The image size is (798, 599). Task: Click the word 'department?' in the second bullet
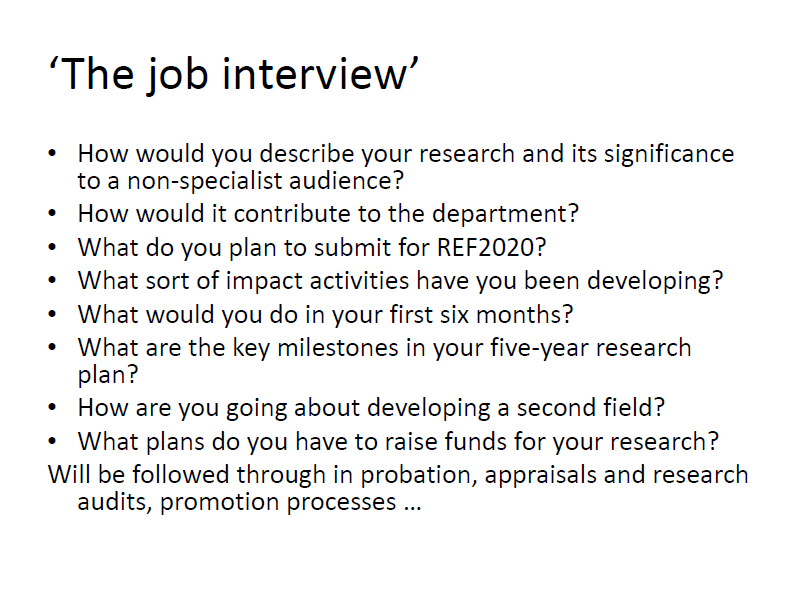[505, 214]
